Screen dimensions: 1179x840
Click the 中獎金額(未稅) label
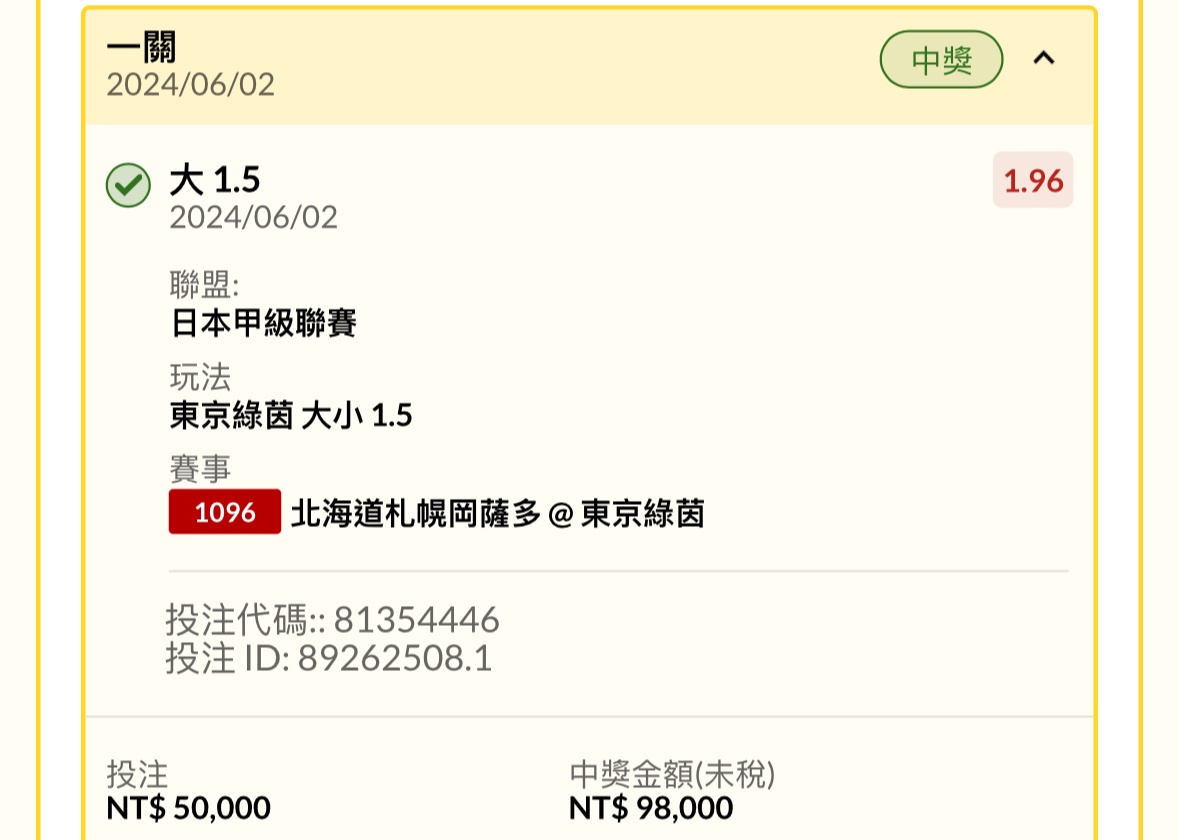(x=672, y=774)
